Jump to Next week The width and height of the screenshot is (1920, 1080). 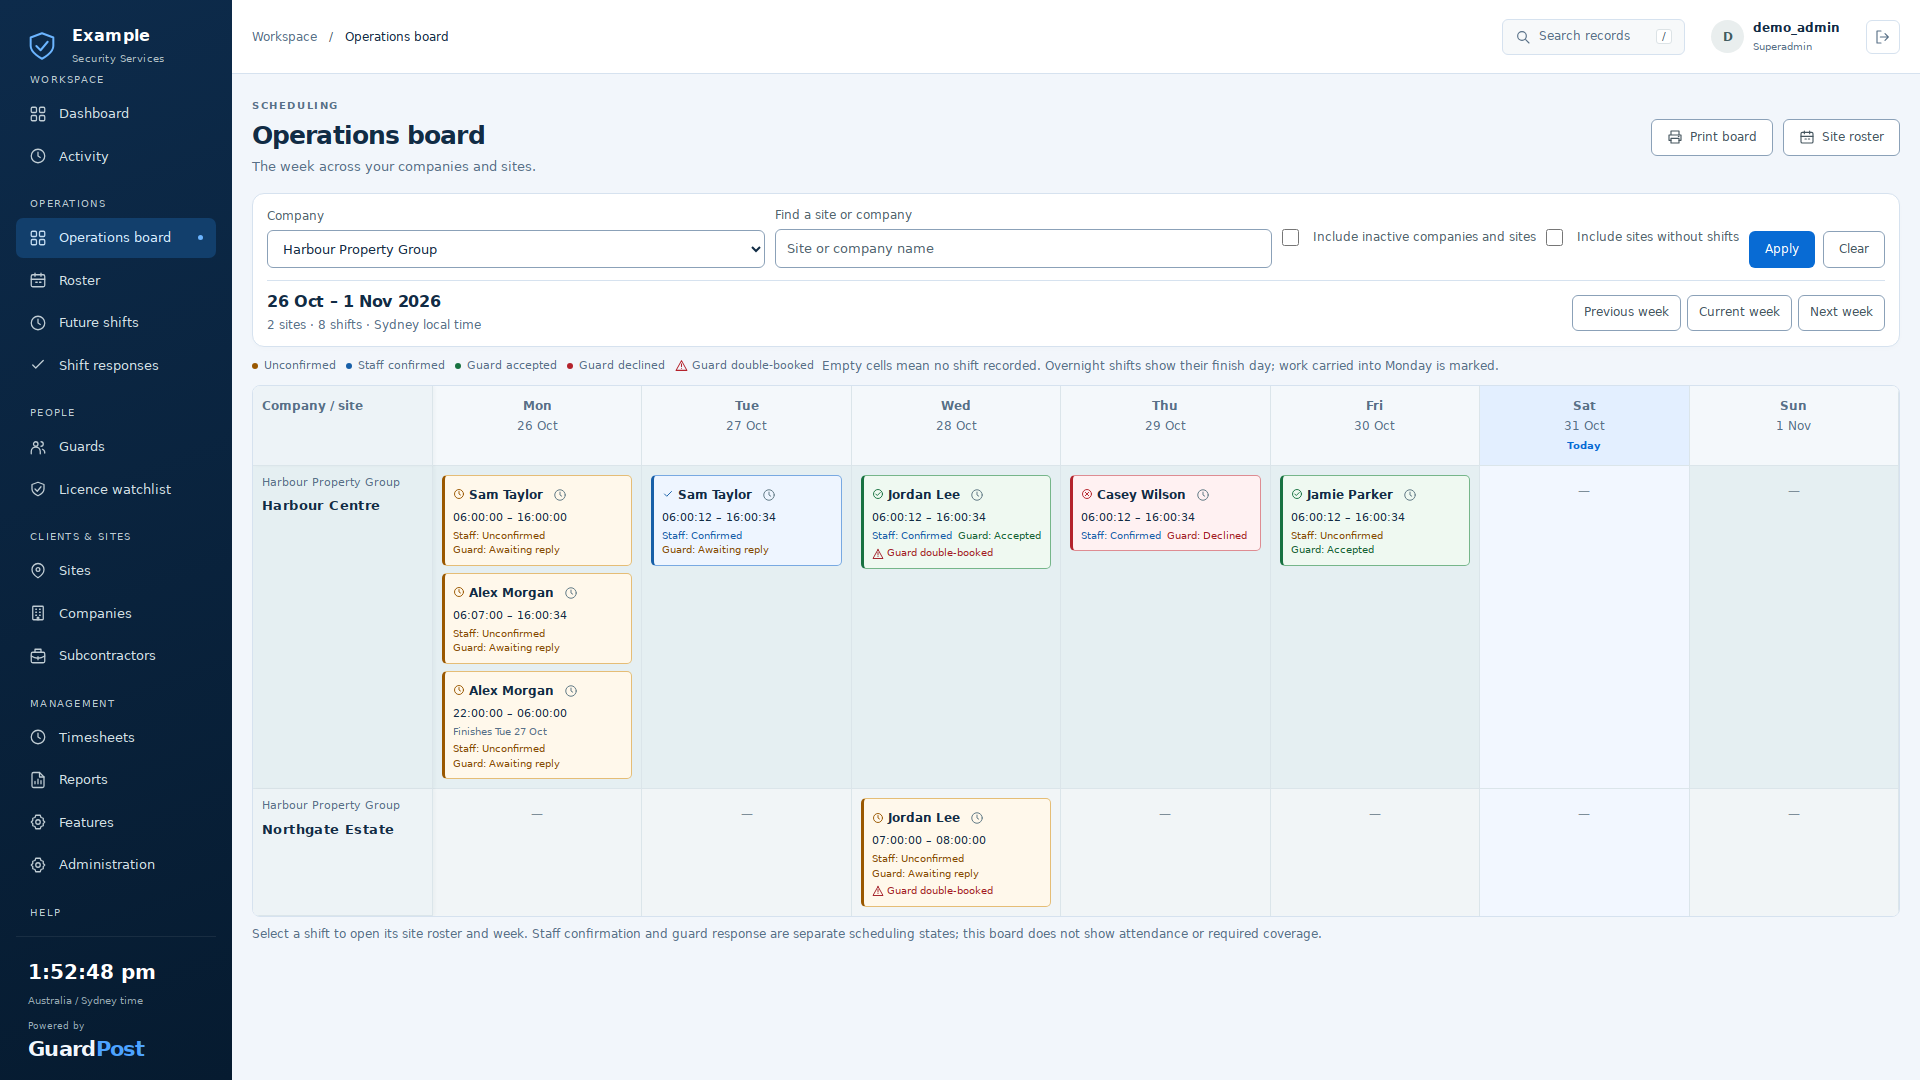click(x=1841, y=312)
